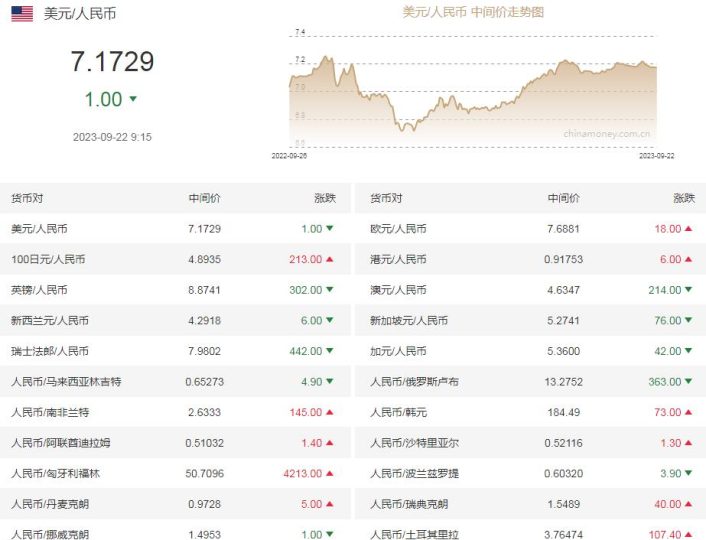Click green down arrow next to 442.00

[x=330, y=351]
